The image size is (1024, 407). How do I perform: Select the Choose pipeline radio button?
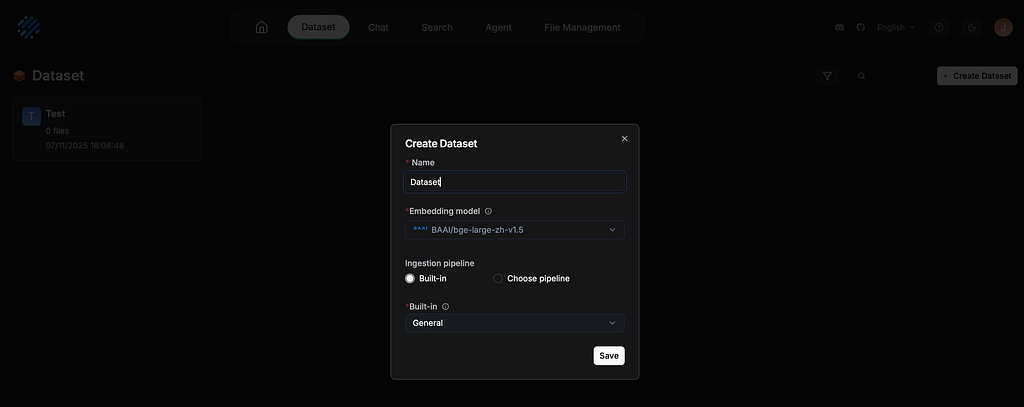point(498,278)
